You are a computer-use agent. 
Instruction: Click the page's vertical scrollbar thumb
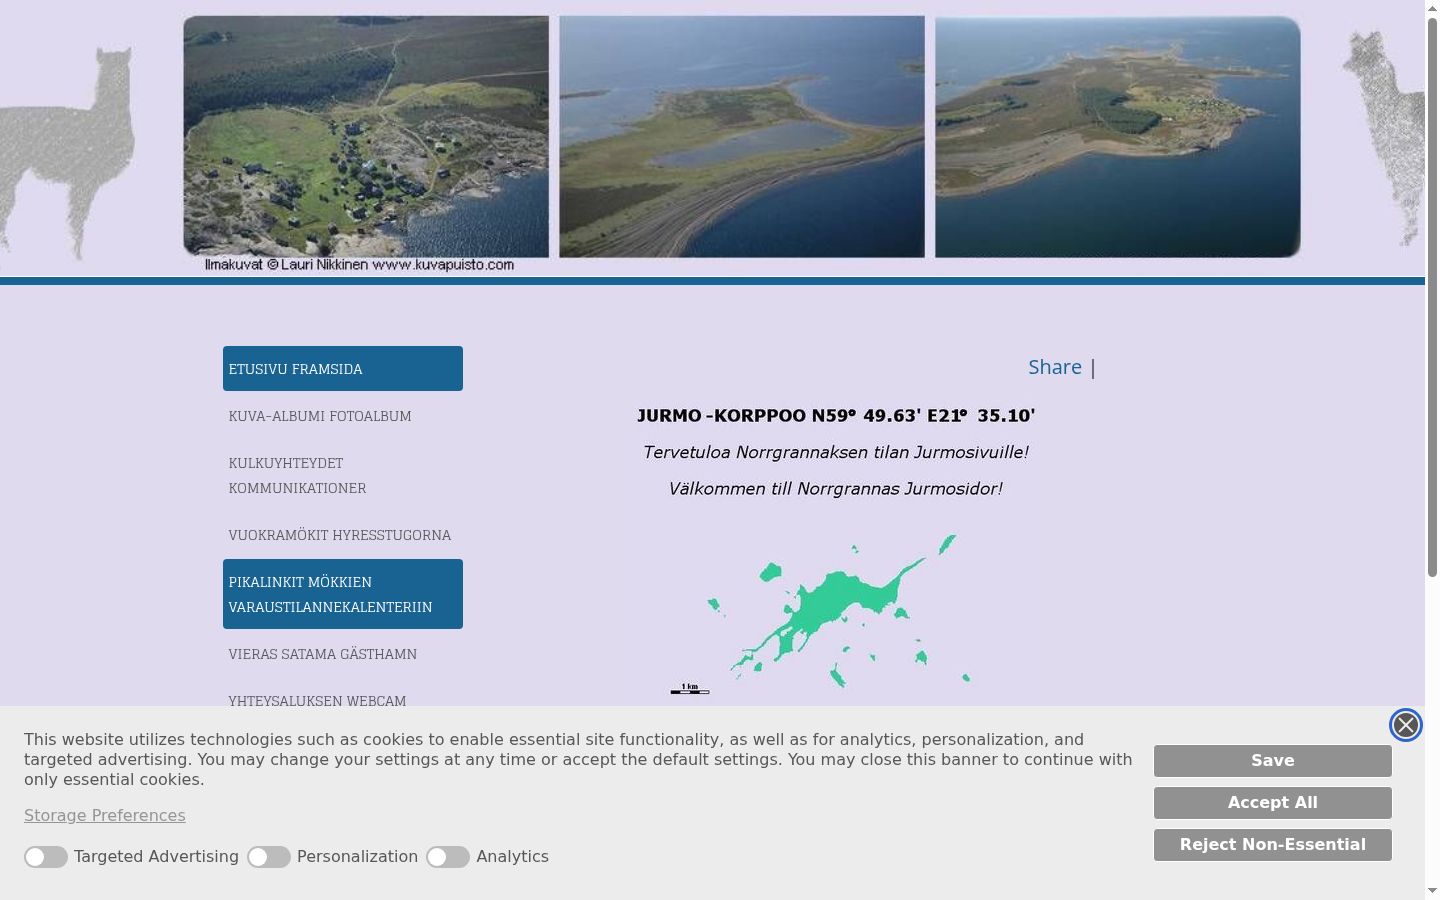click(x=1432, y=295)
